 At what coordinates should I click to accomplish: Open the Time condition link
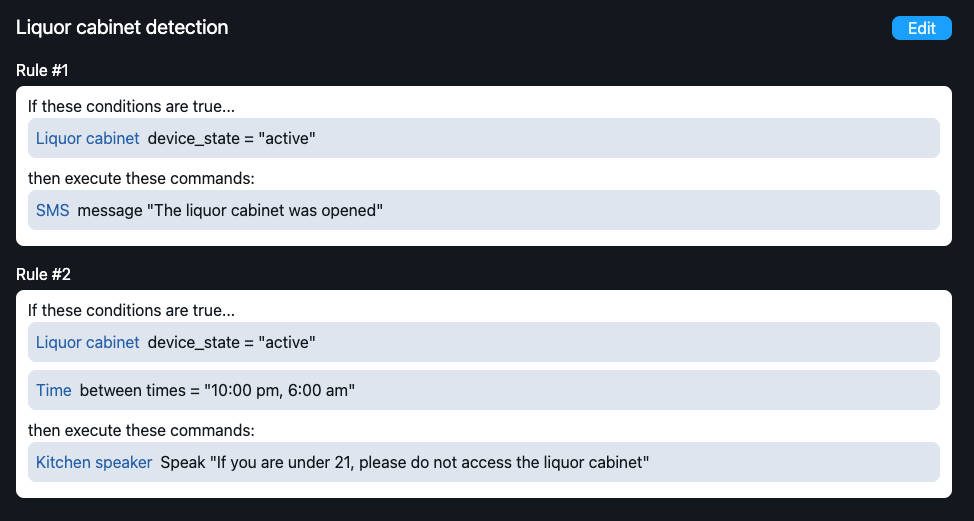(53, 390)
